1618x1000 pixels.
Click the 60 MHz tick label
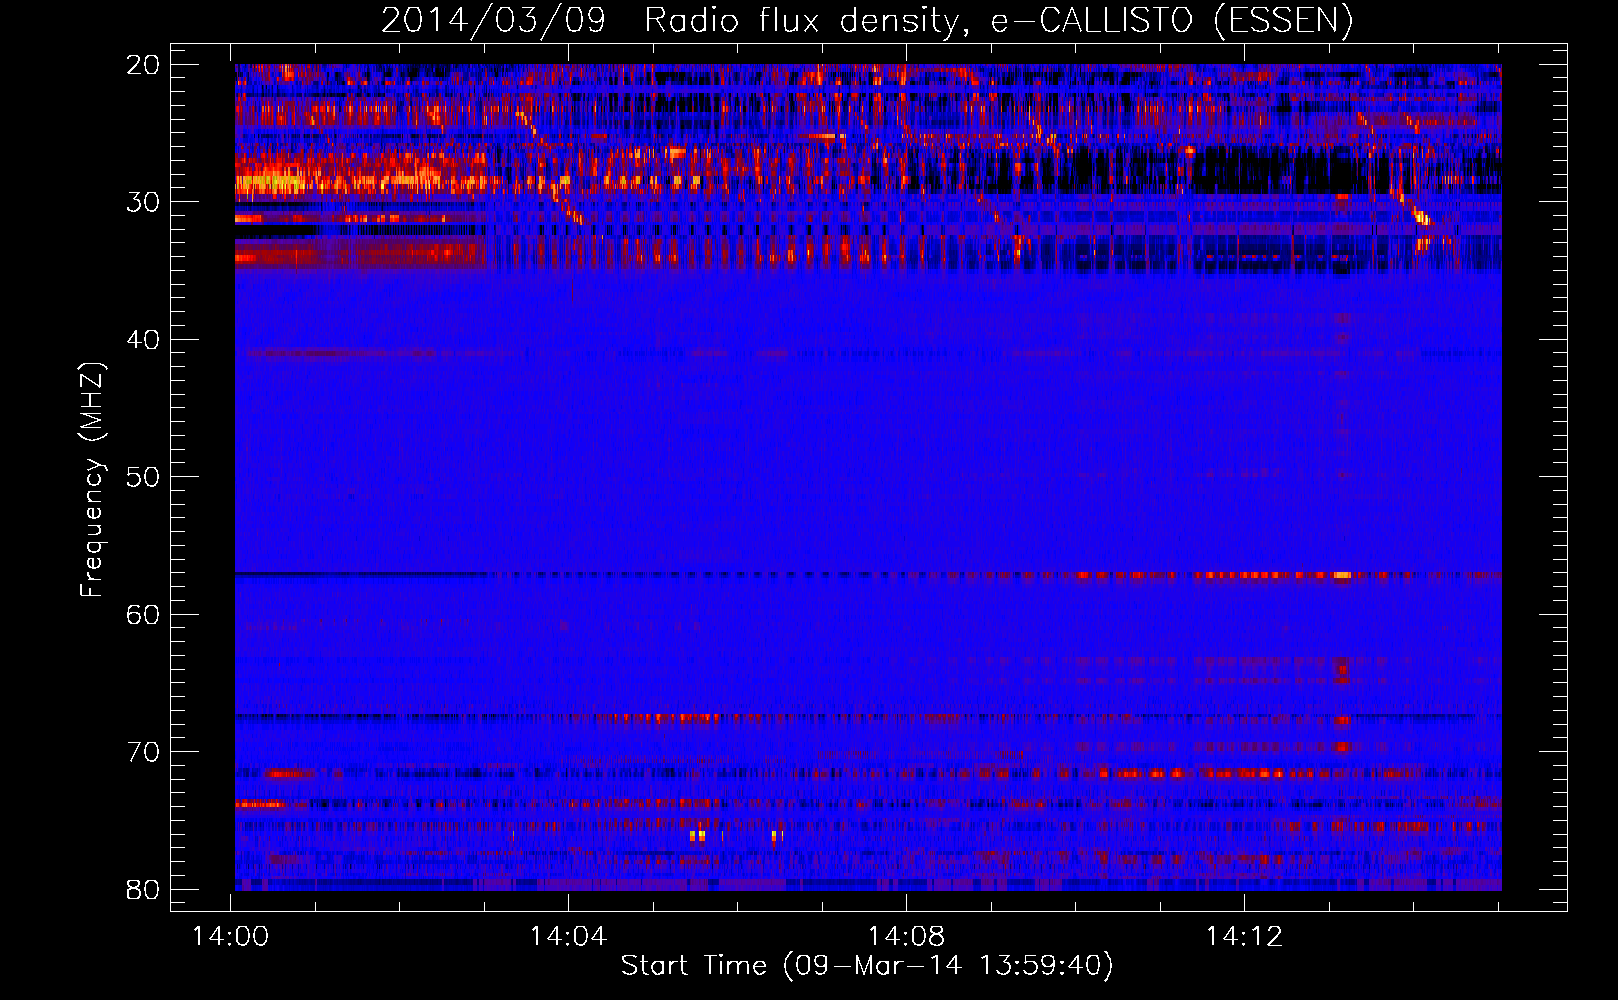click(x=143, y=615)
